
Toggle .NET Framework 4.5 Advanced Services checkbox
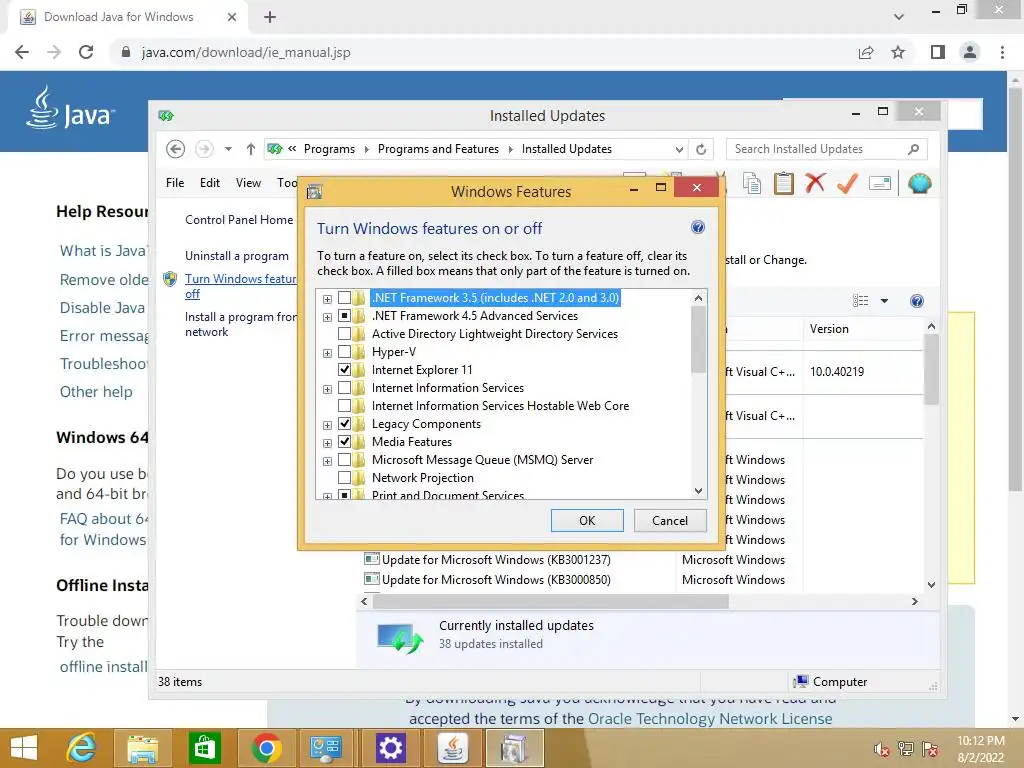(x=344, y=316)
